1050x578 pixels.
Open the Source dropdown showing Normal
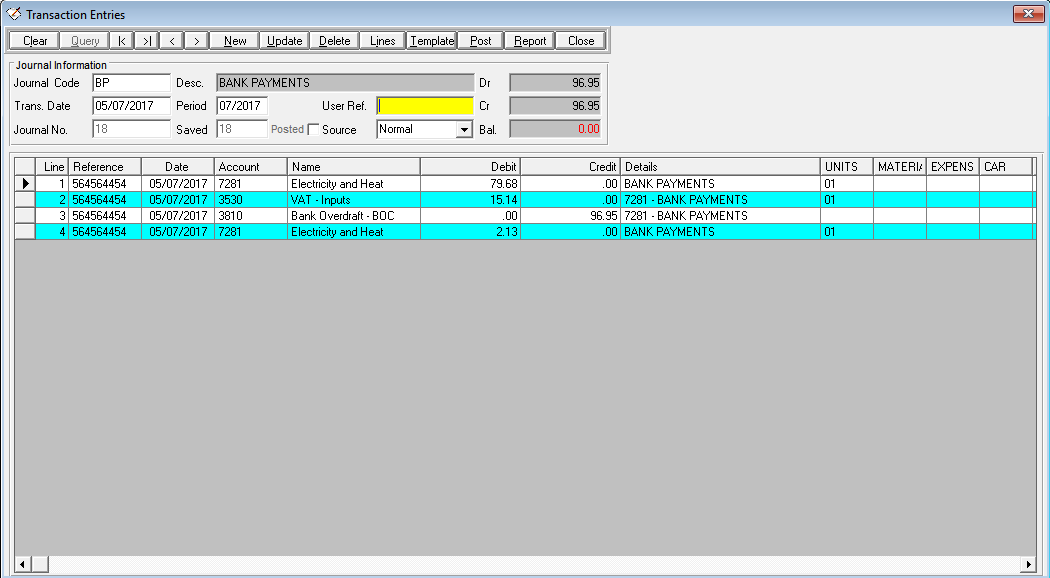tap(464, 129)
